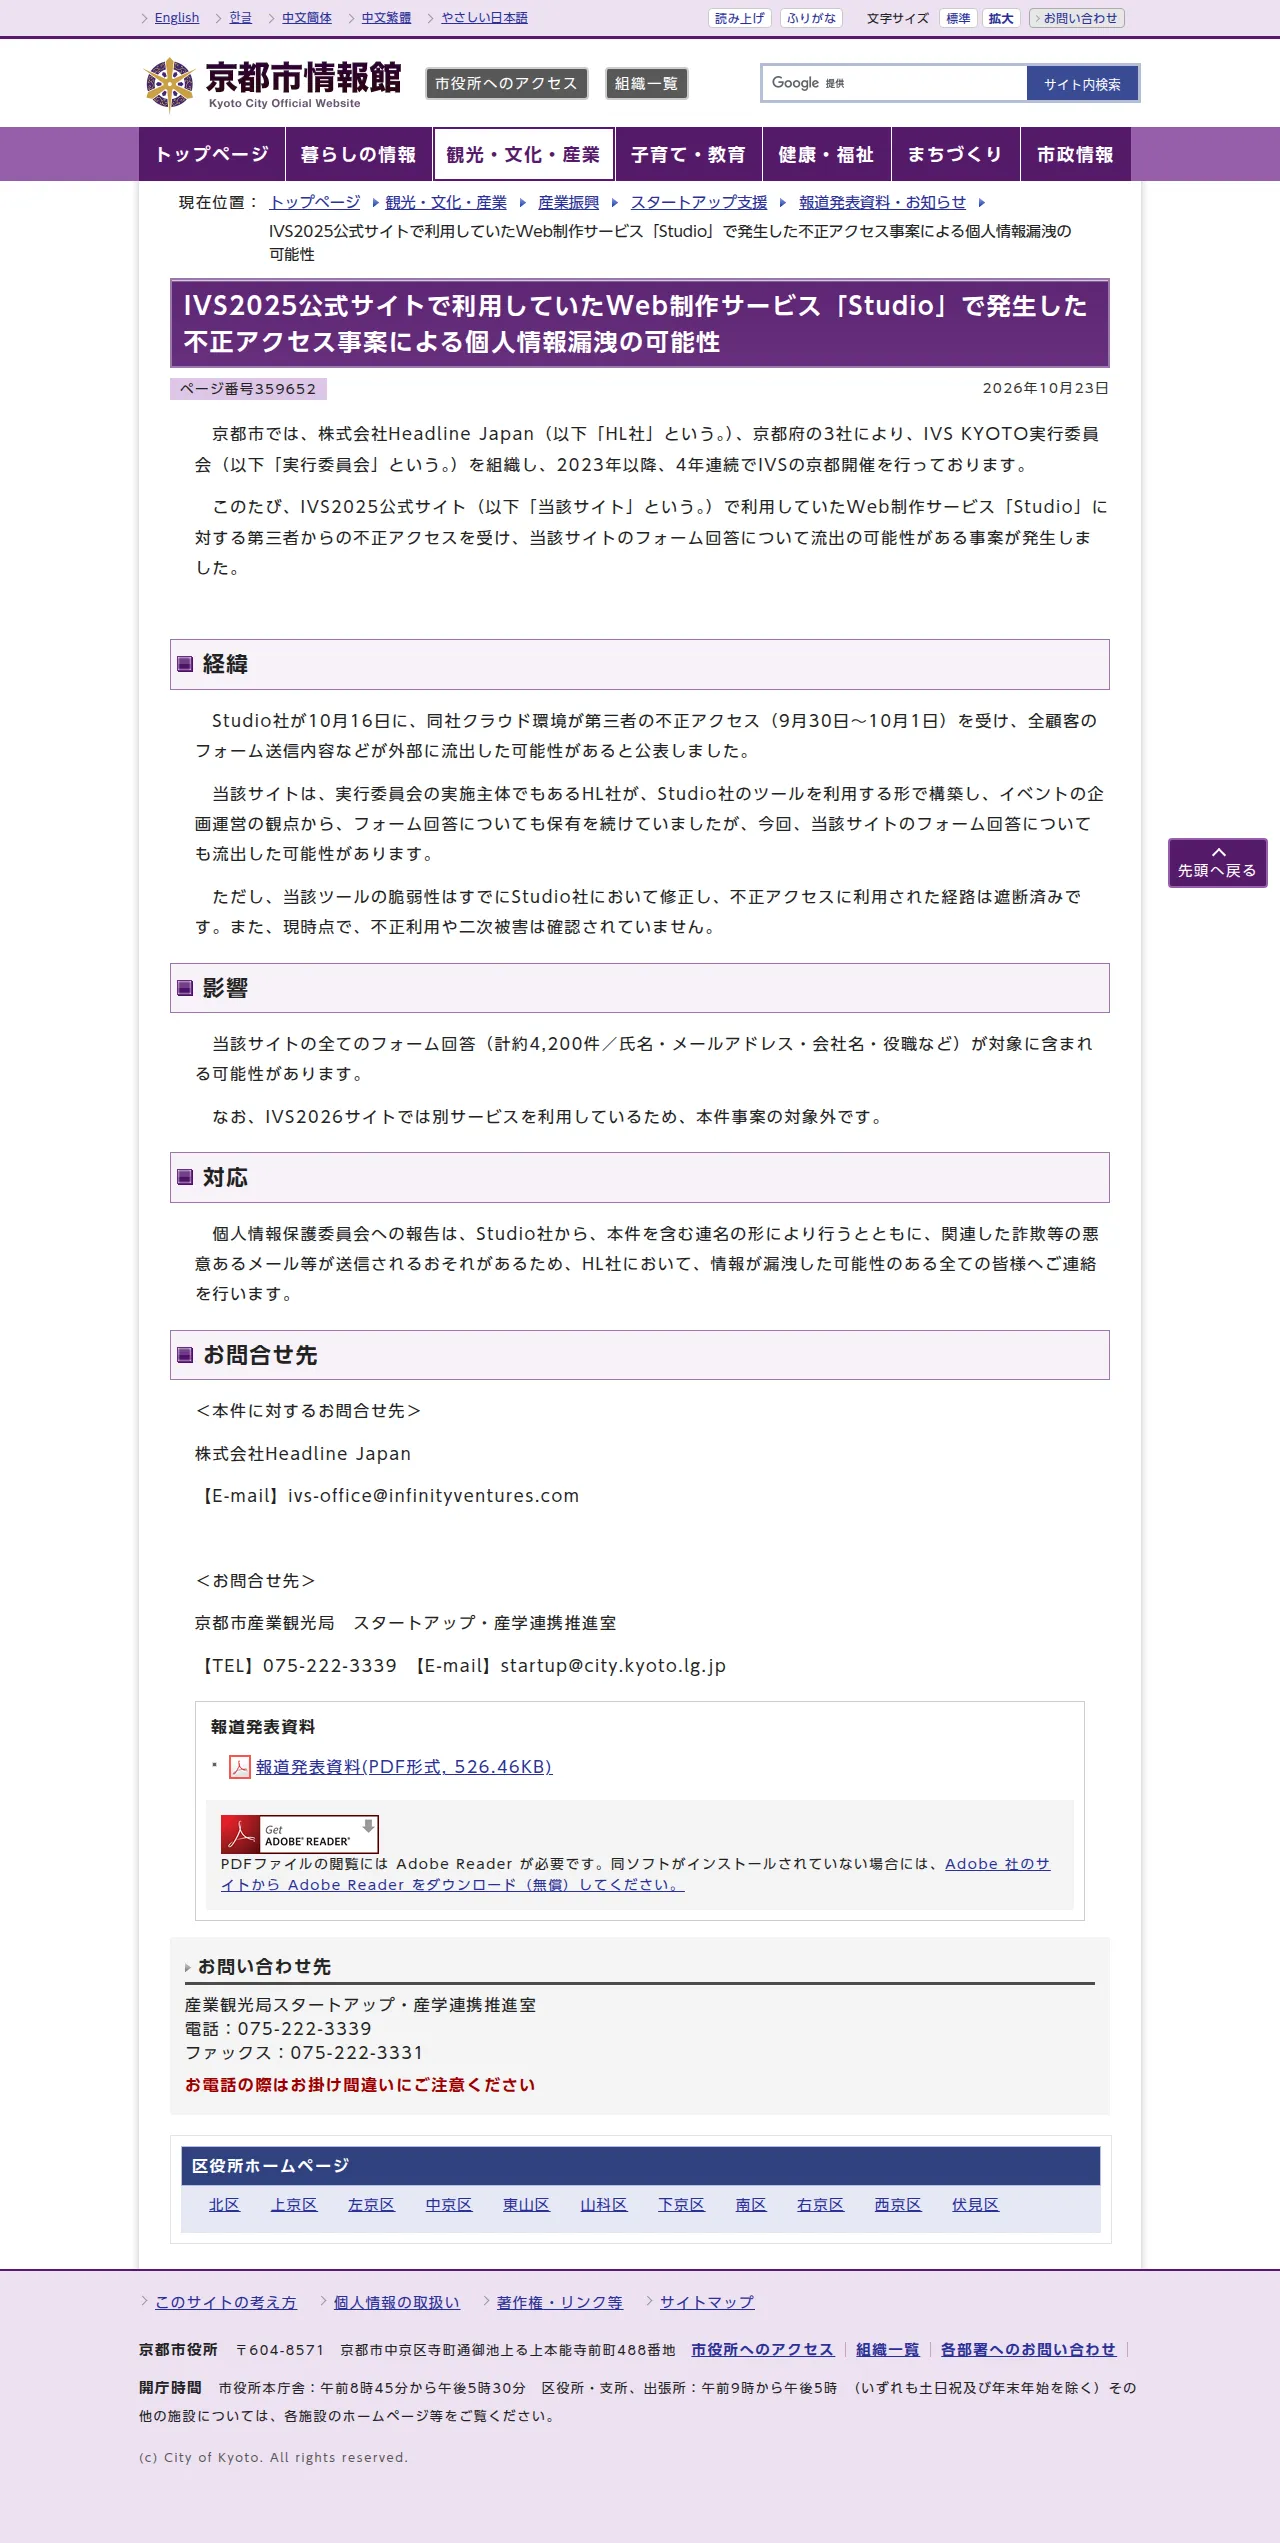Click 産業振興 breadcrumb link

[568, 202]
